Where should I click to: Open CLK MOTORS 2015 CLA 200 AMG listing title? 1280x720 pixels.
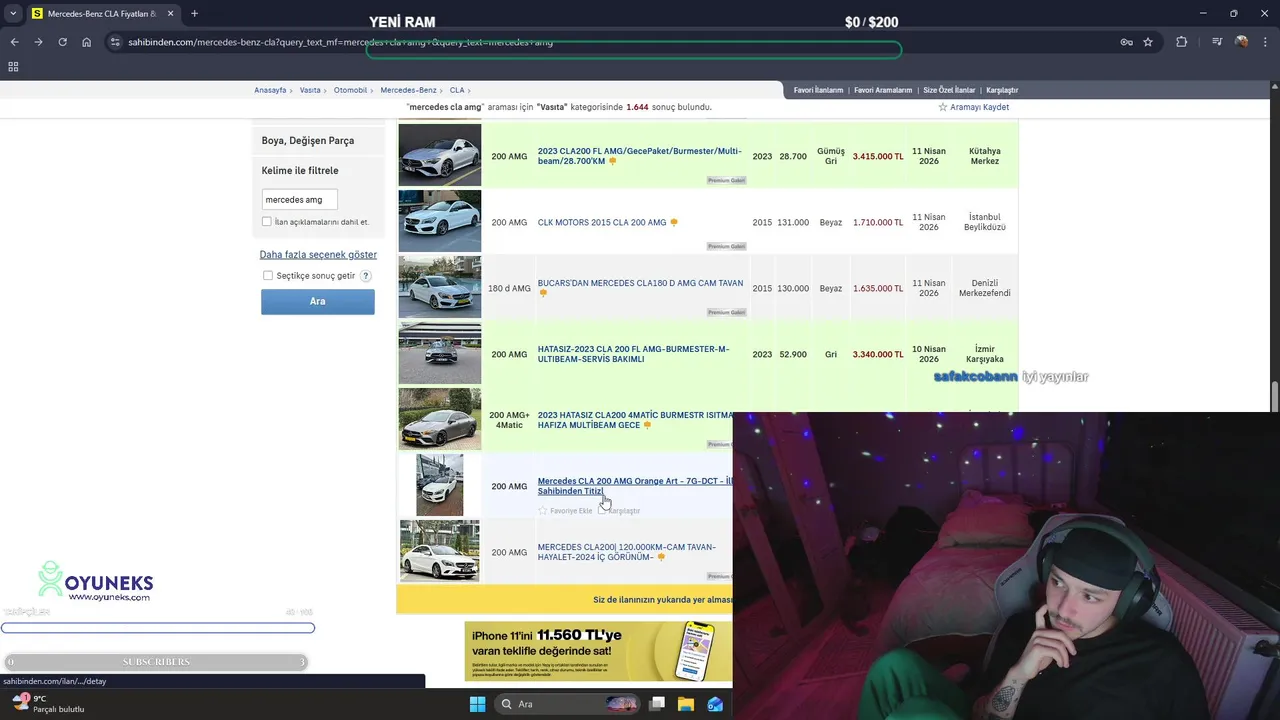click(602, 222)
